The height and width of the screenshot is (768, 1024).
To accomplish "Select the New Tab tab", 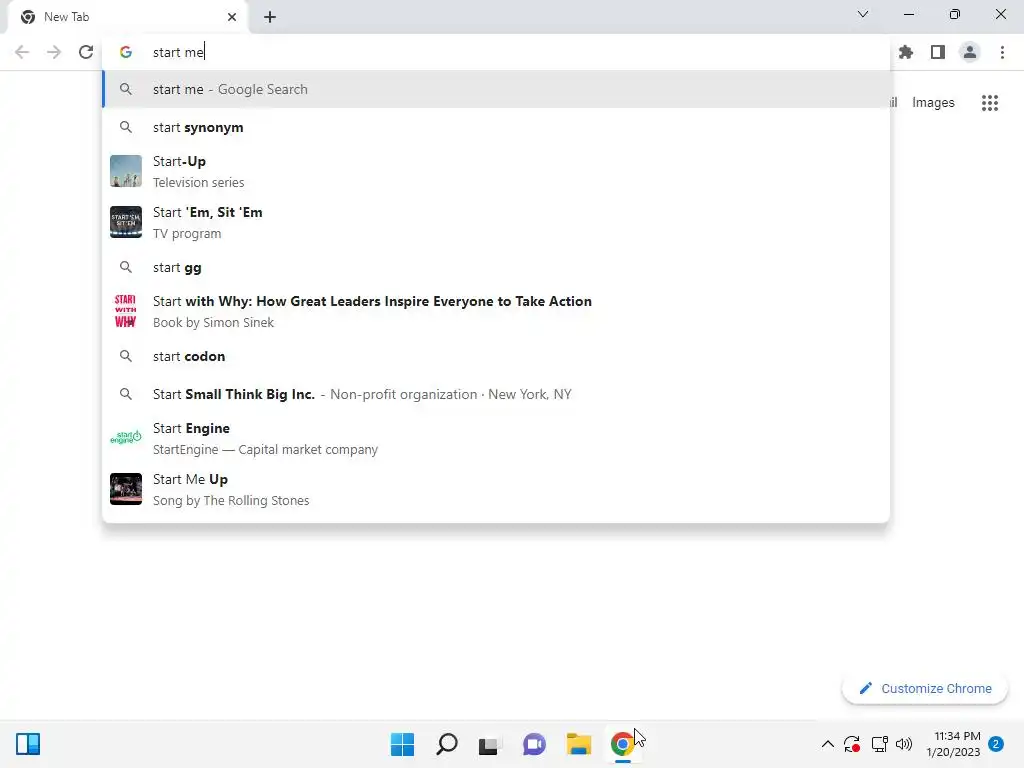I will [x=127, y=17].
